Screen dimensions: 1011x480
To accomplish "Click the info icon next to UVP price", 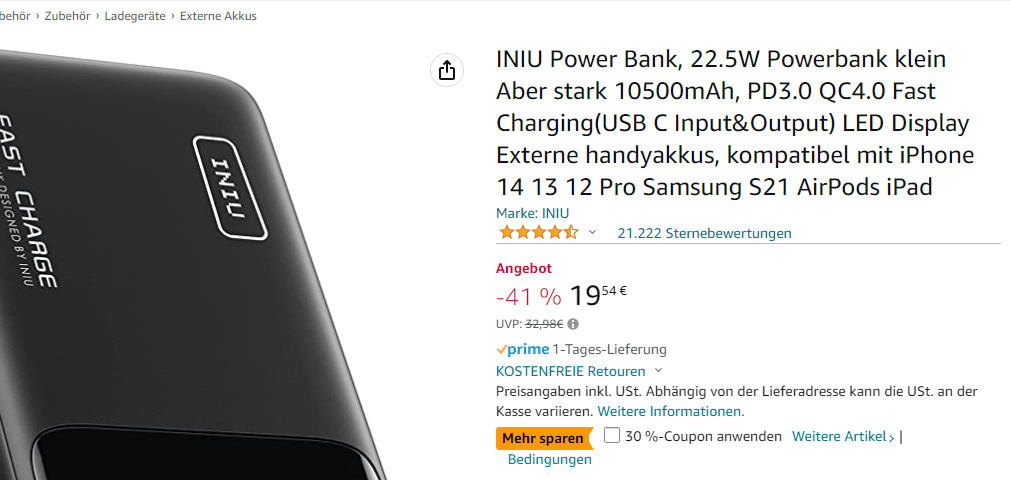I will point(573,324).
